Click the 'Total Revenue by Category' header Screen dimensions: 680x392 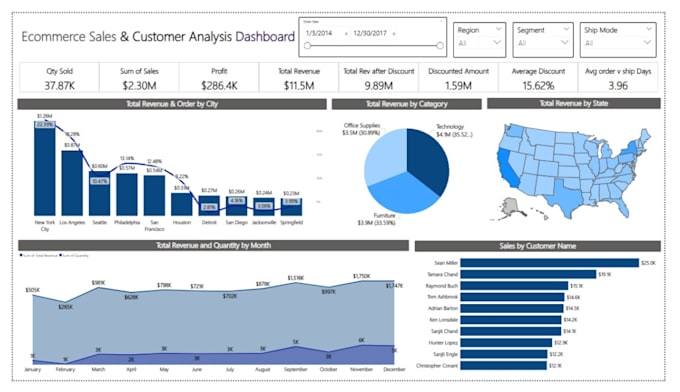(406, 104)
